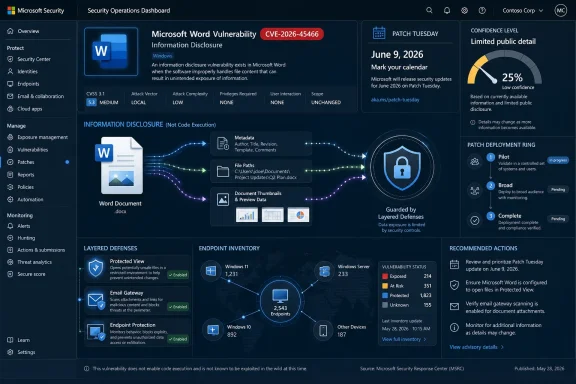Image resolution: width=576 pixels, height=384 pixels.
Task: Click the 25% confidence gauge
Action: tap(504, 68)
